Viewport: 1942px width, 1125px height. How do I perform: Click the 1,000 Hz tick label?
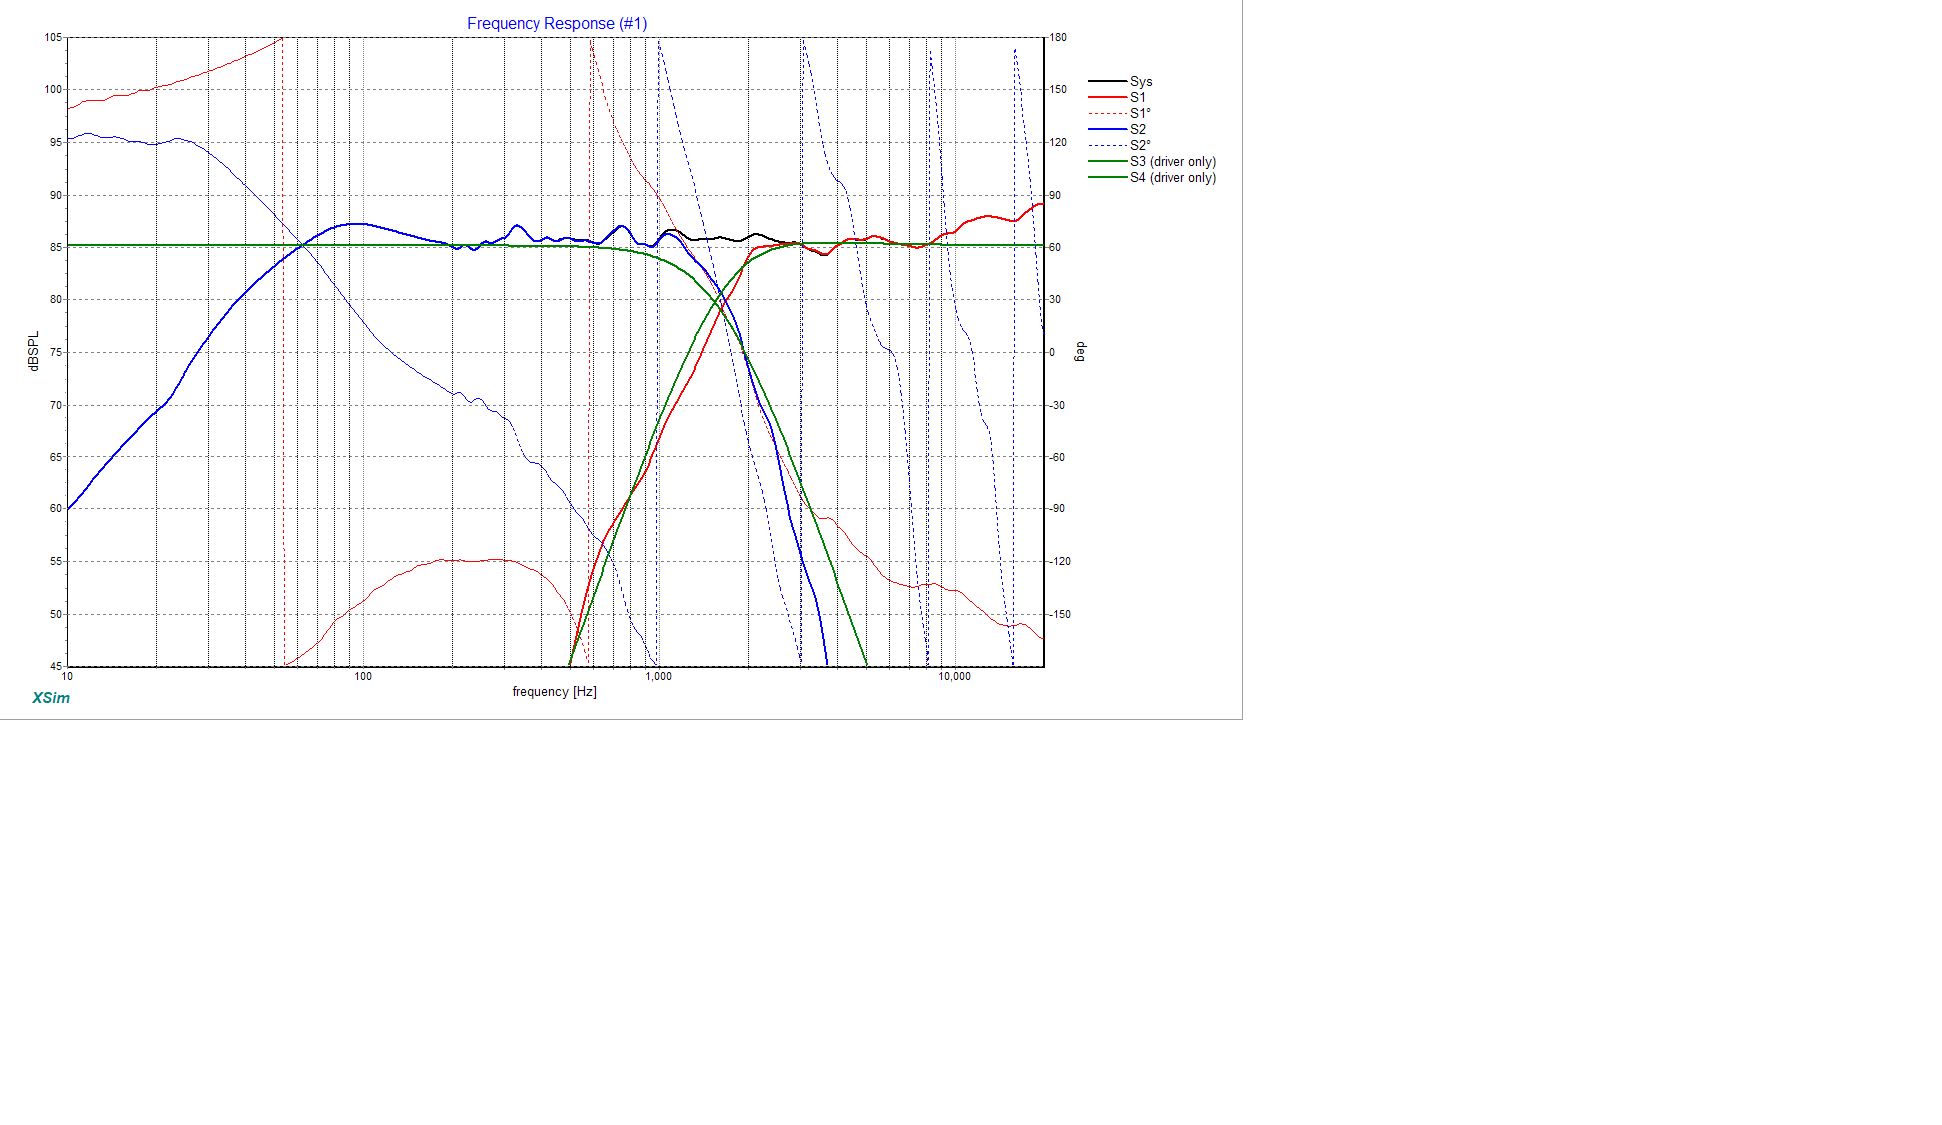coord(659,677)
